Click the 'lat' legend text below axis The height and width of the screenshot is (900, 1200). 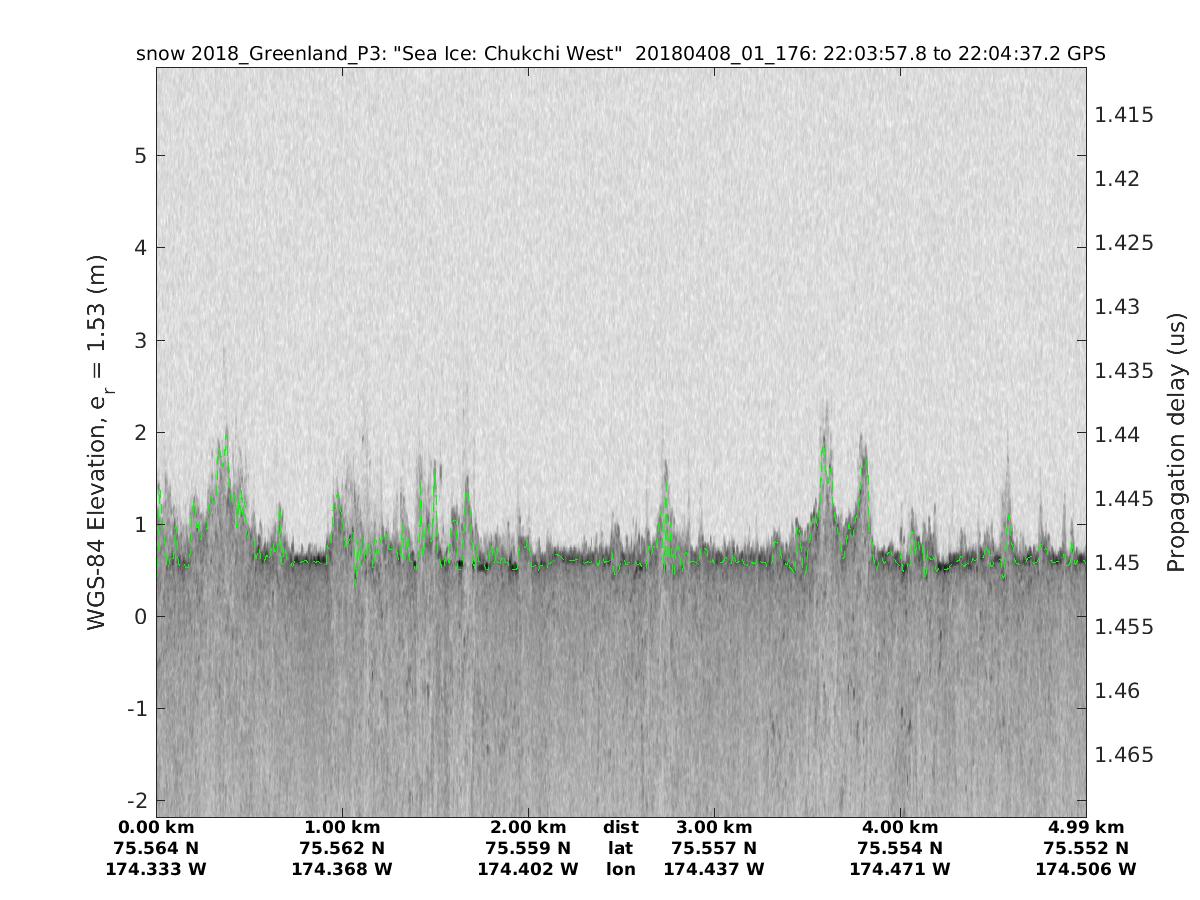coord(621,849)
